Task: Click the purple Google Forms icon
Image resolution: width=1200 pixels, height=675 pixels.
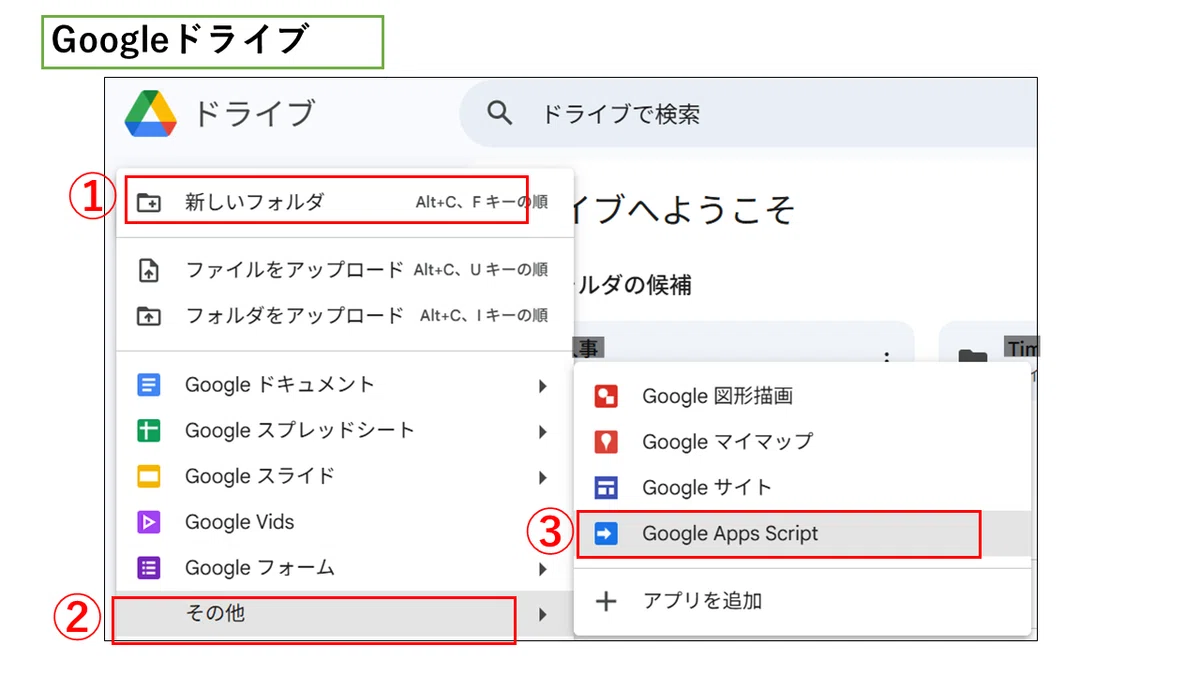Action: pos(149,568)
